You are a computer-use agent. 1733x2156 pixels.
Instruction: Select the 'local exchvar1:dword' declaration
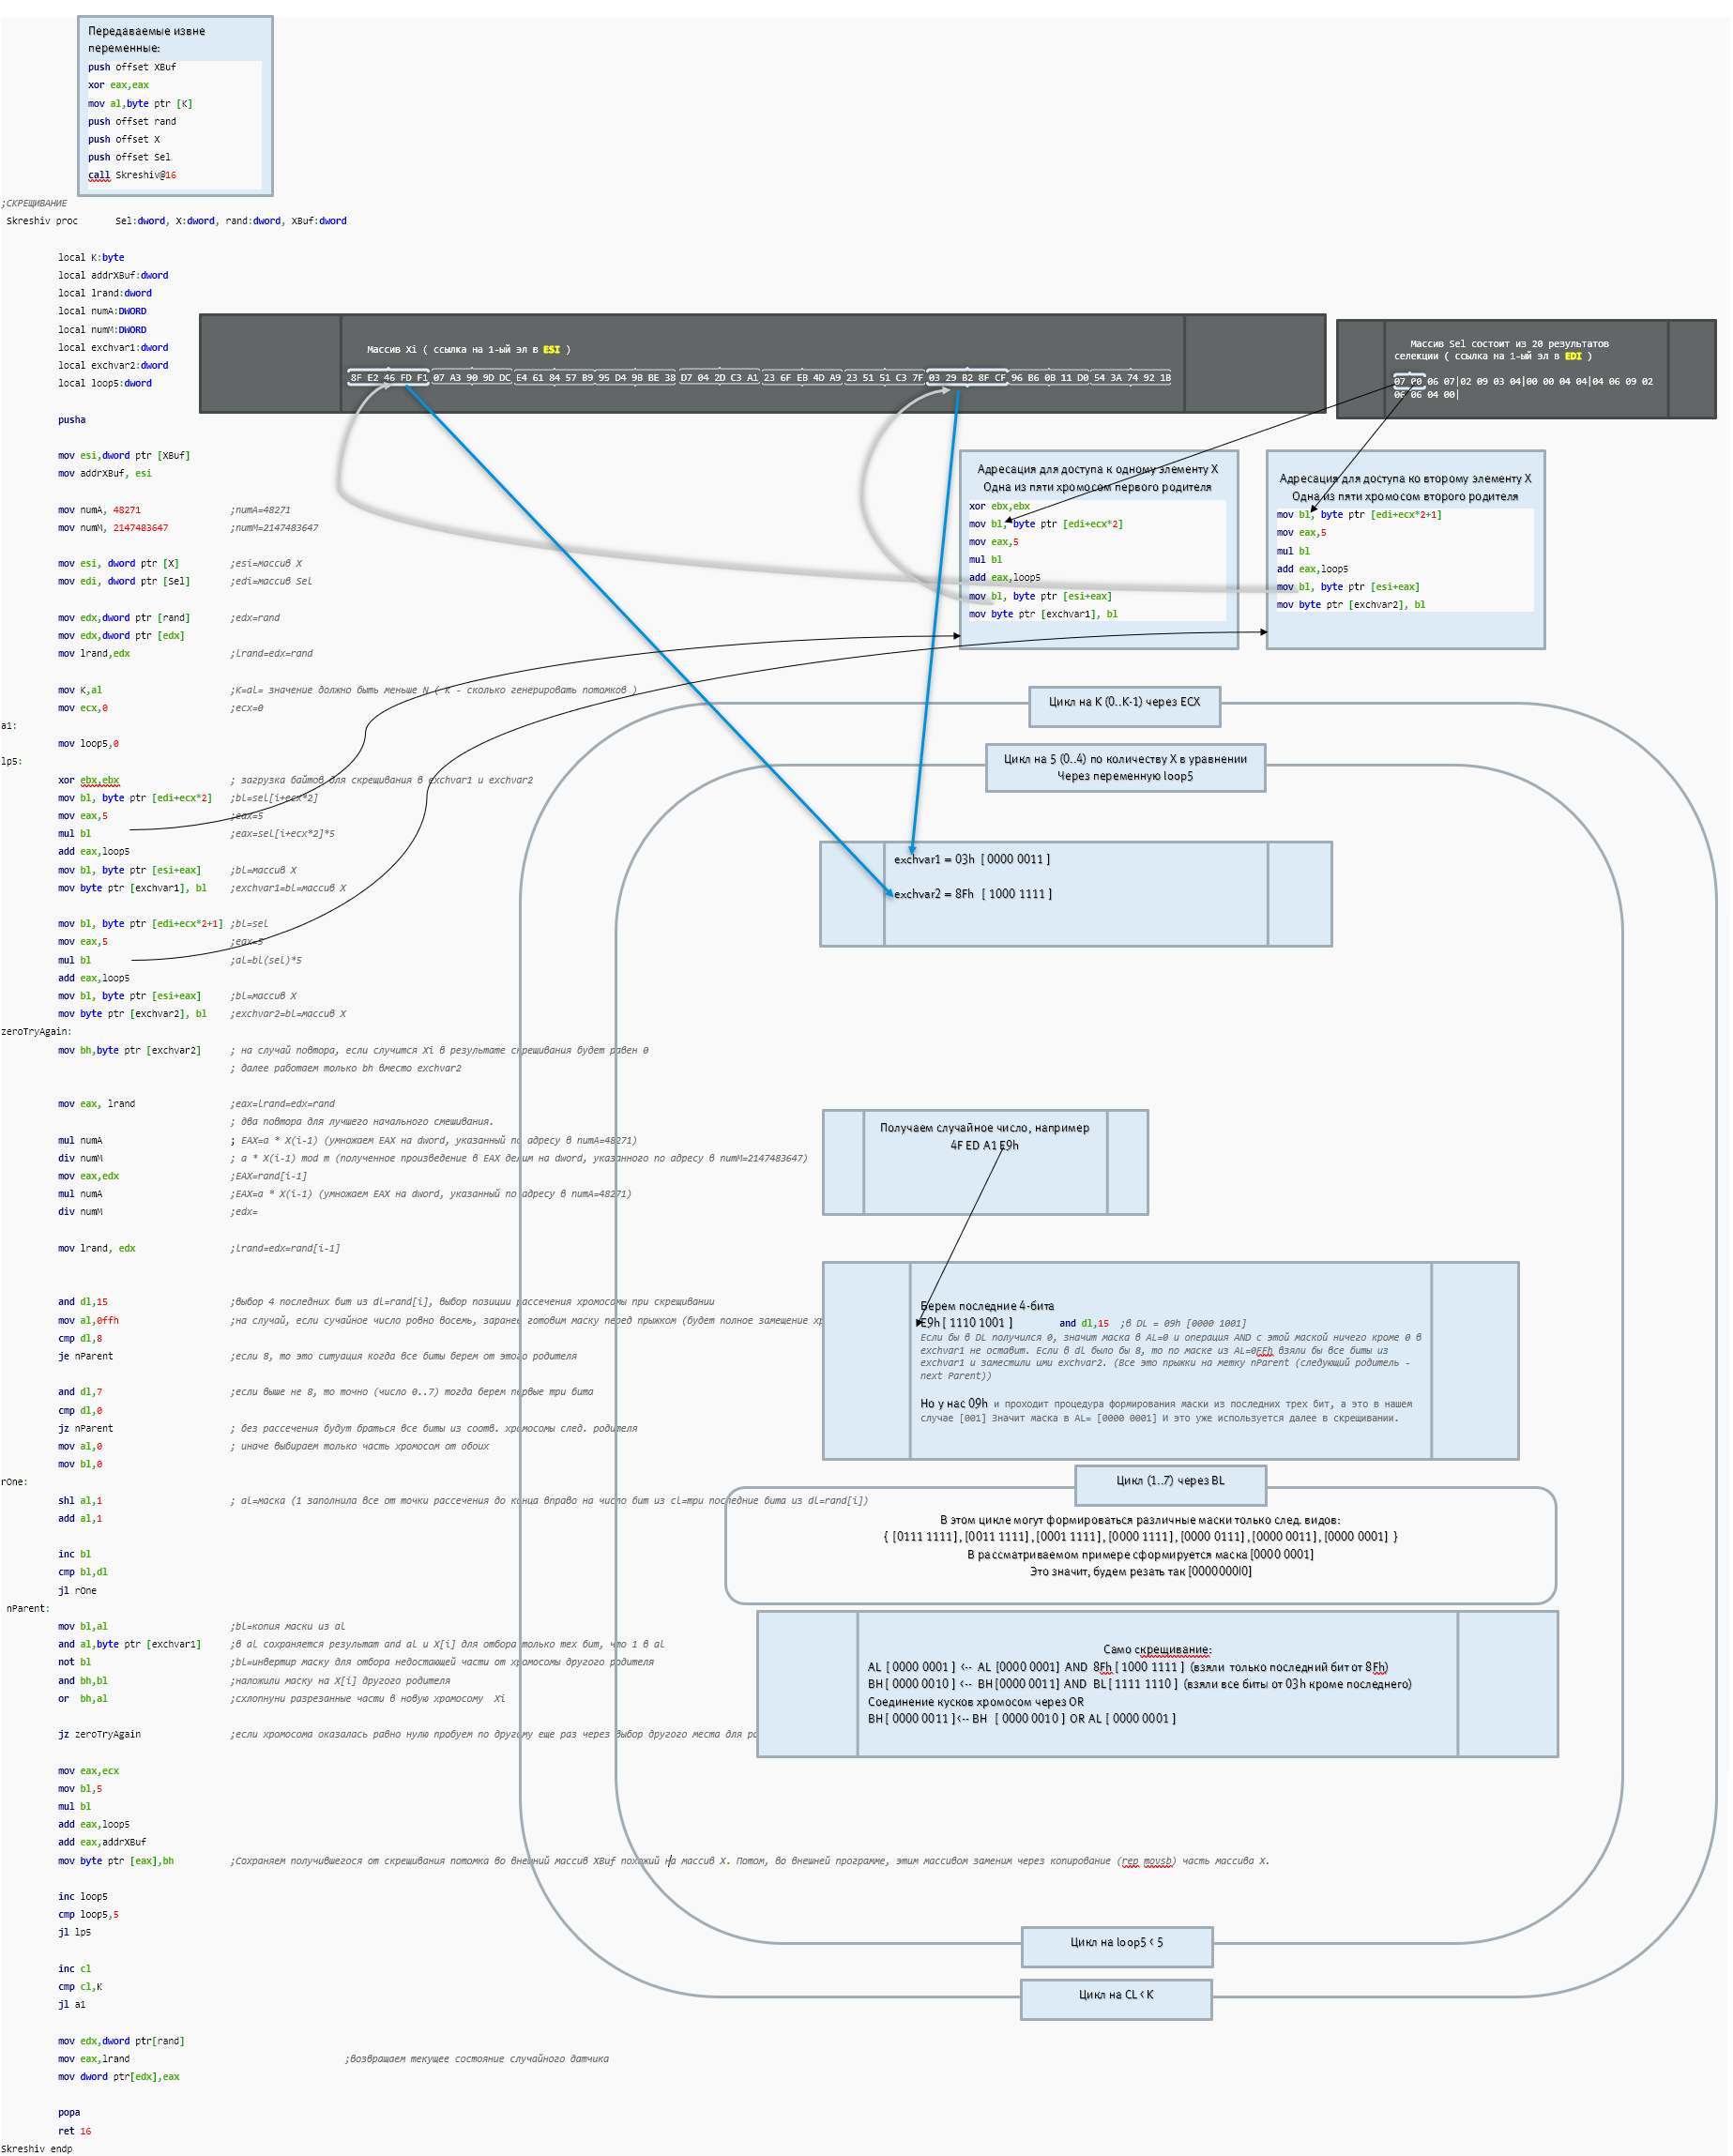[x=113, y=347]
